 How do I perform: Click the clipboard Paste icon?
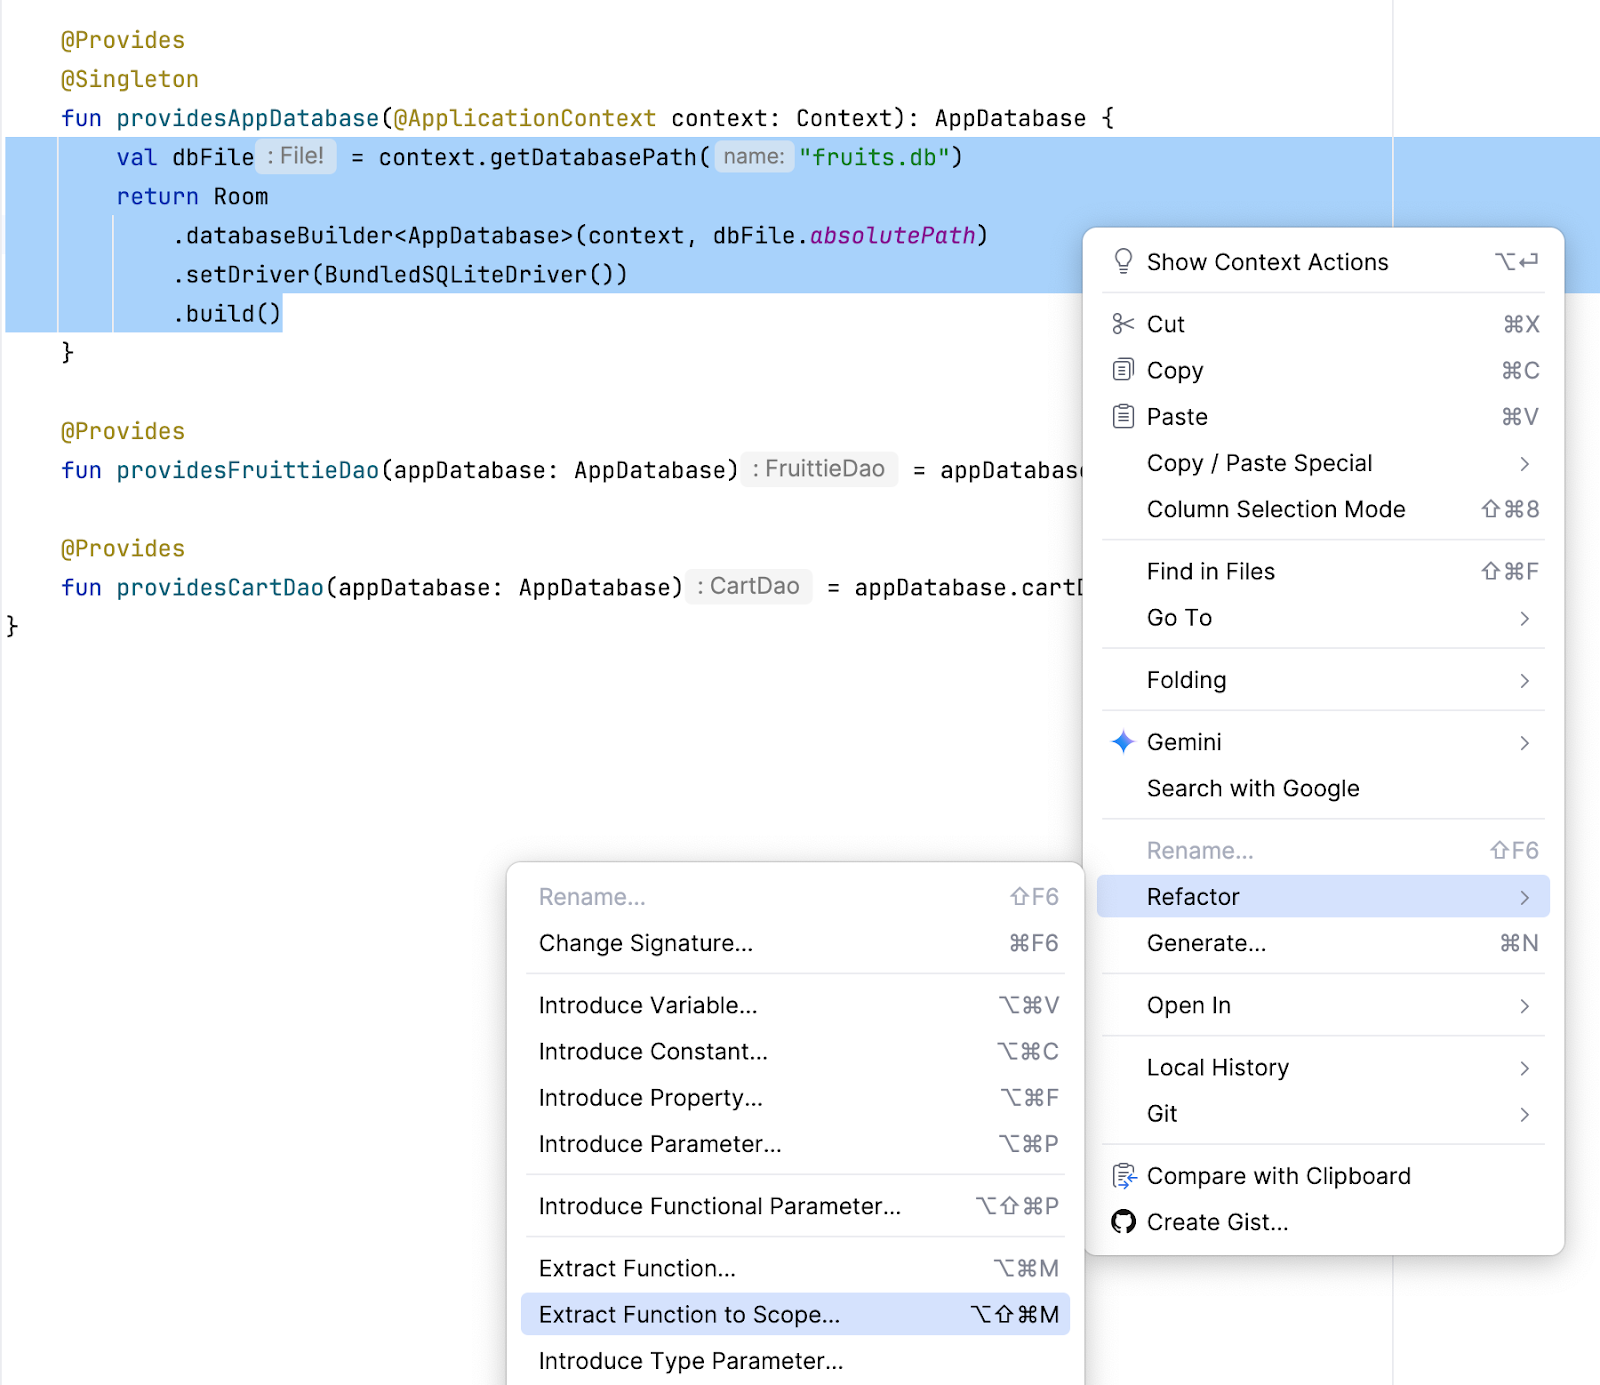[x=1123, y=416]
